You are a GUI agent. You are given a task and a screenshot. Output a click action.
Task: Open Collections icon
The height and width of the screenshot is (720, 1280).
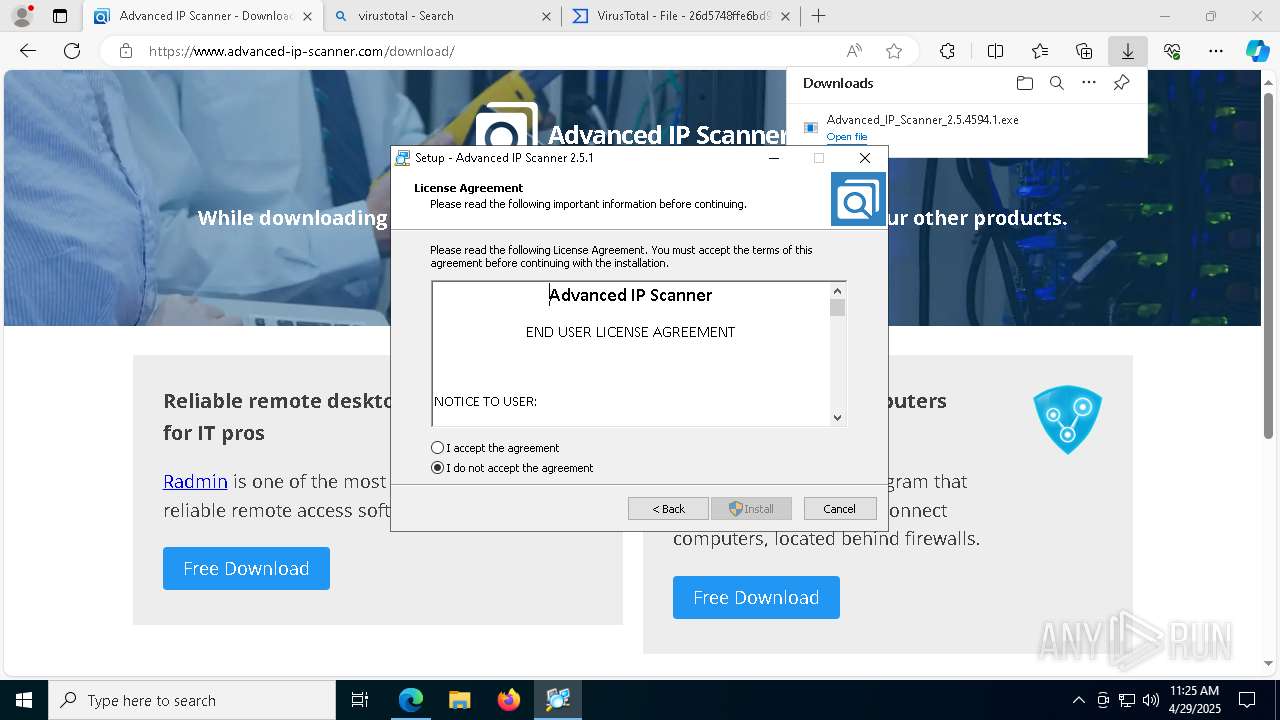(1084, 51)
